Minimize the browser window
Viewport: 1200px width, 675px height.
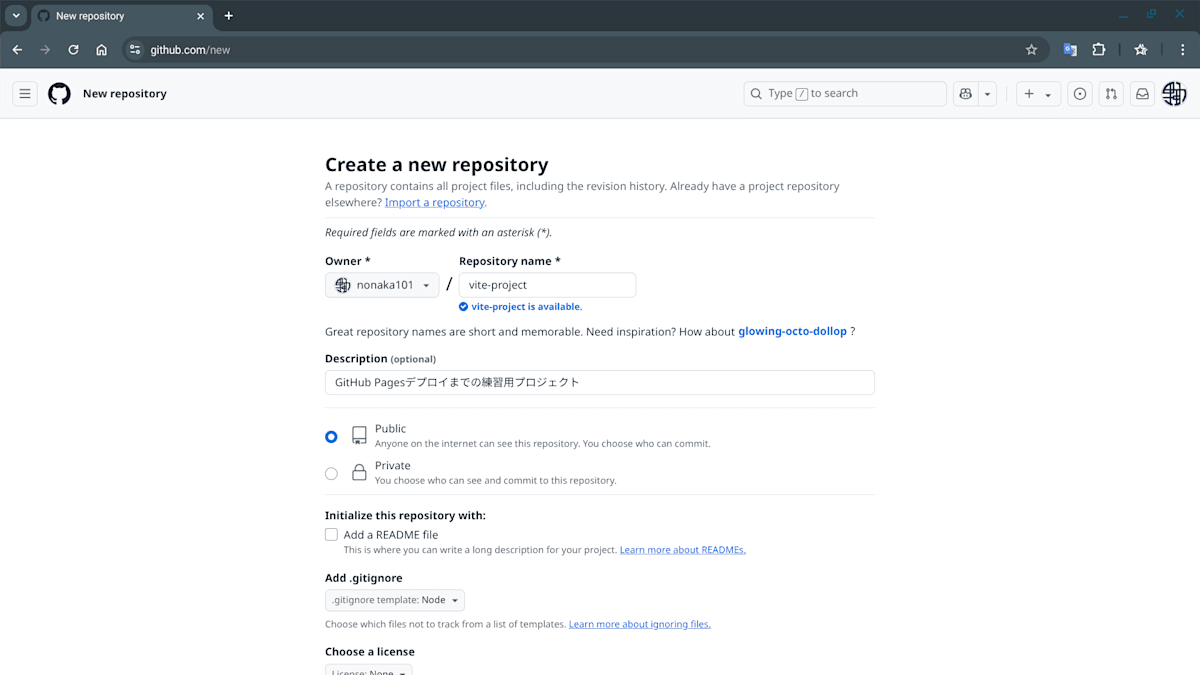[1123, 15]
